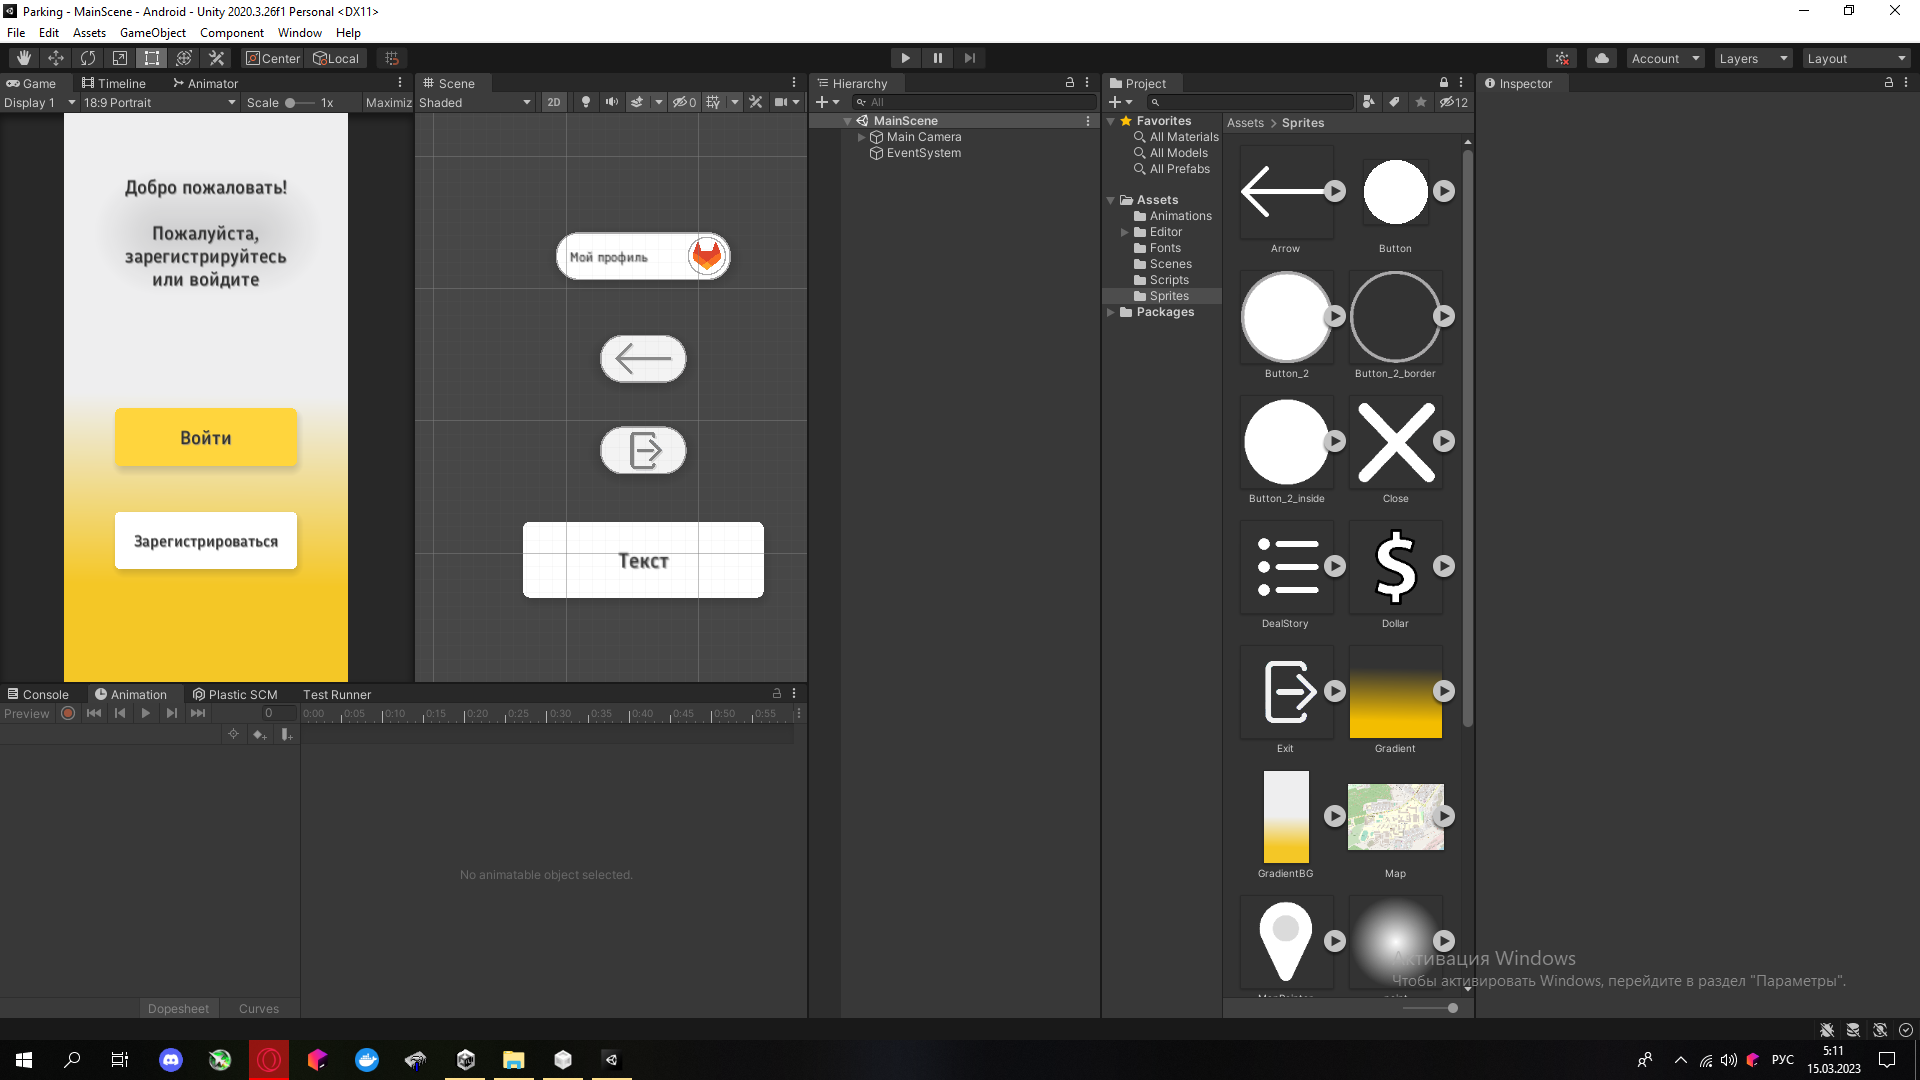Open the Cloud services icon

1602,58
